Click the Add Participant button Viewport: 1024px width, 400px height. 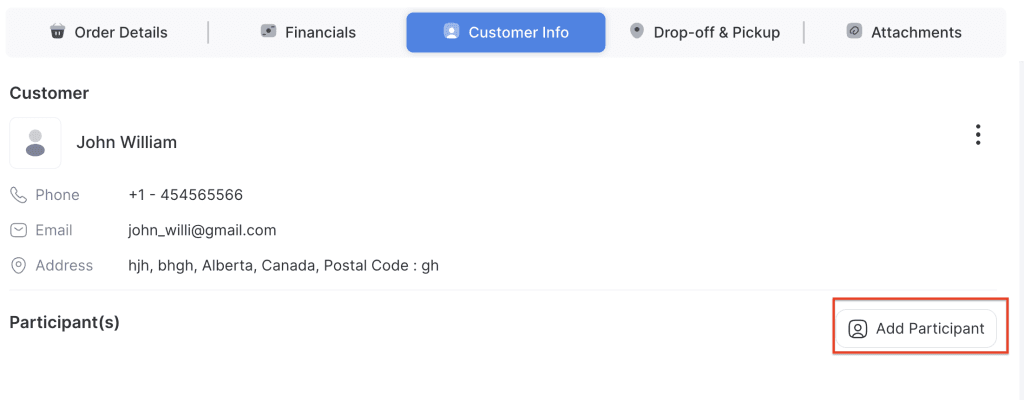pyautogui.click(x=917, y=329)
